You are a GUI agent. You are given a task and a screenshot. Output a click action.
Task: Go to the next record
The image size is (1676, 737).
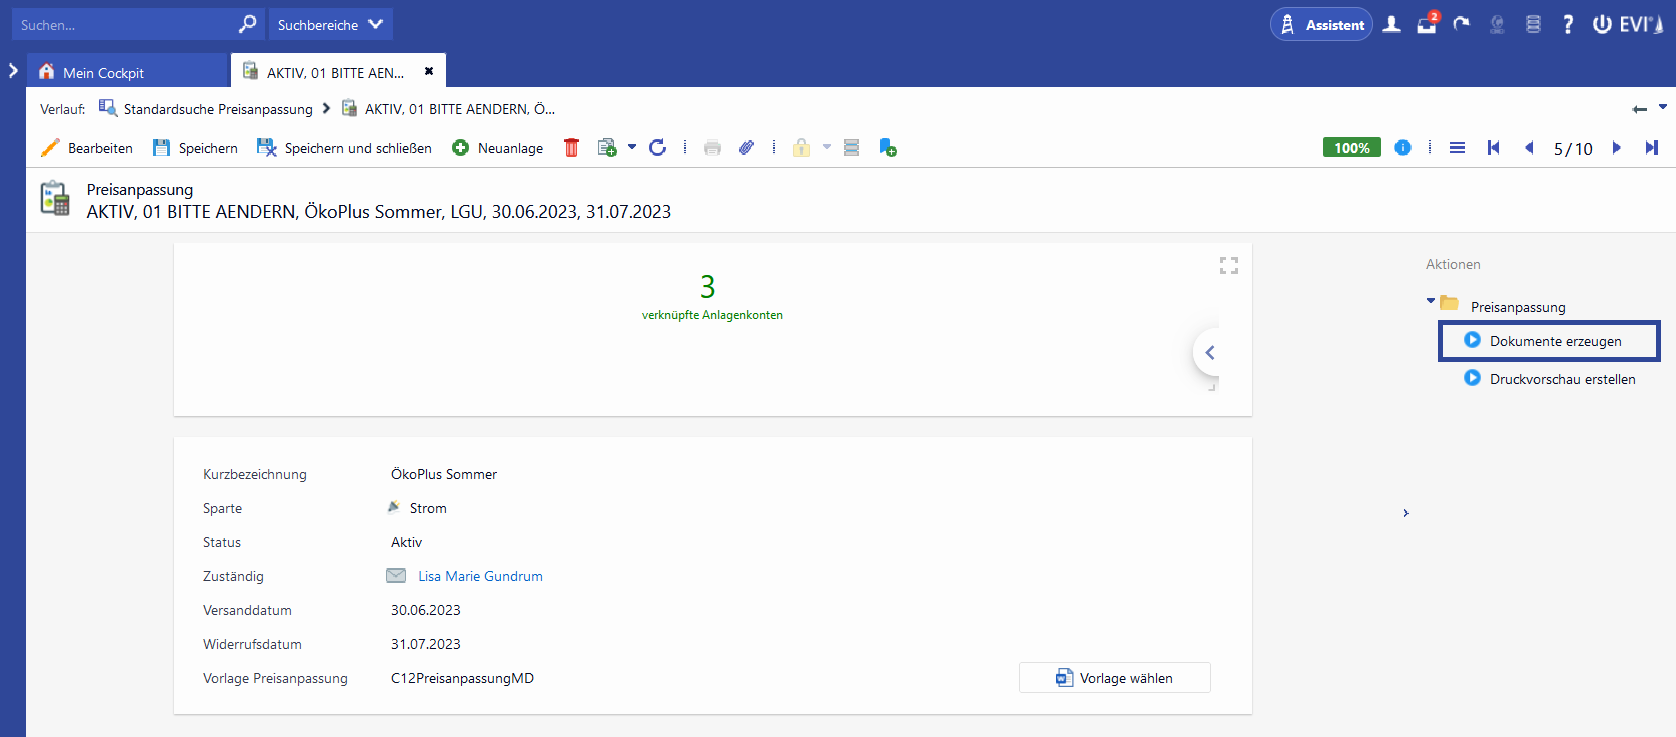1616,148
